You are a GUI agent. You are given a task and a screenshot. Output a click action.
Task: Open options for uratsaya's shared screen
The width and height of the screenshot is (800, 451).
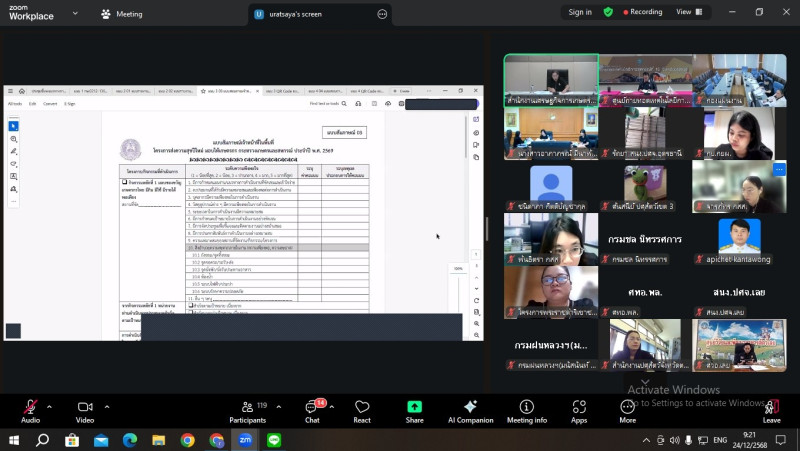(x=382, y=14)
